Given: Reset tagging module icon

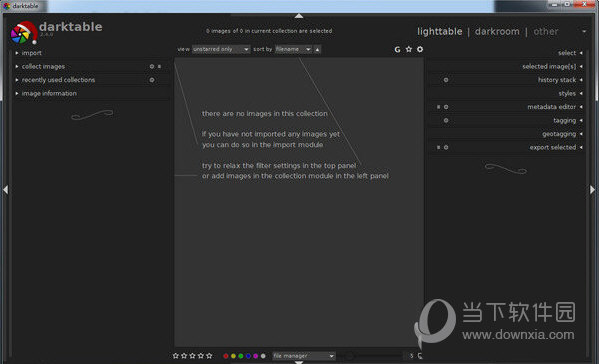Looking at the screenshot, I should pyautogui.click(x=446, y=120).
